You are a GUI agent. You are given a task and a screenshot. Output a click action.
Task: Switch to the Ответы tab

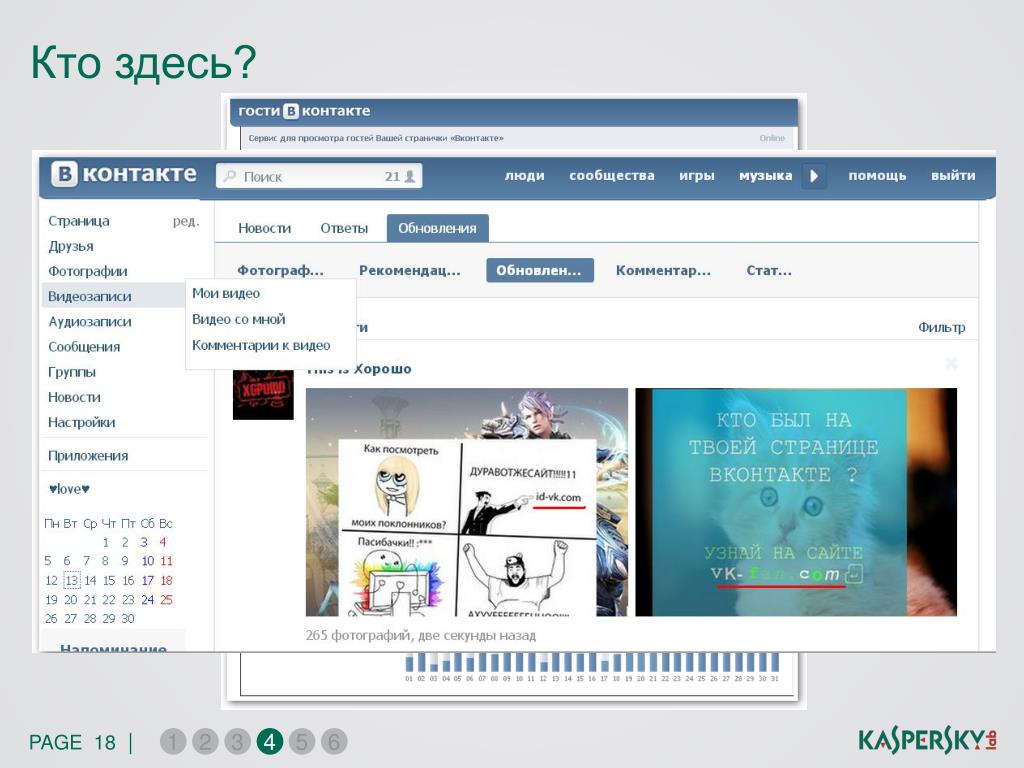pyautogui.click(x=344, y=229)
